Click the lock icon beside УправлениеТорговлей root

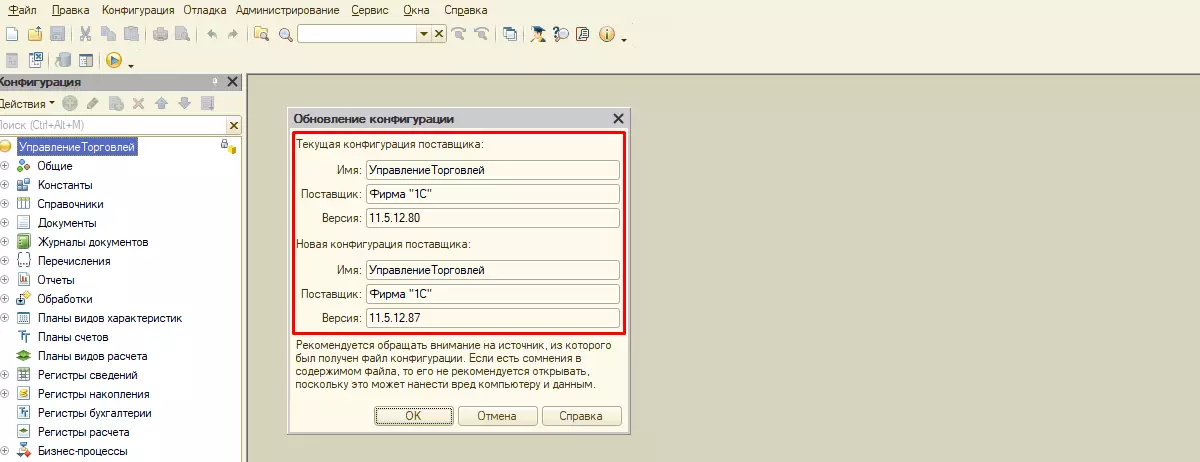tap(227, 147)
